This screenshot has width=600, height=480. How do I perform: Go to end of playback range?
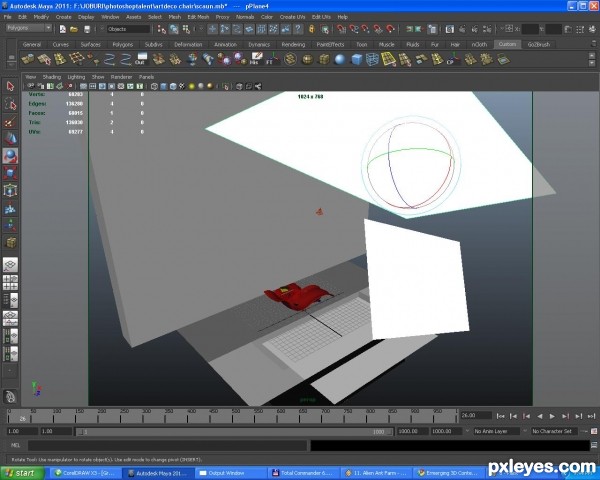[591, 416]
